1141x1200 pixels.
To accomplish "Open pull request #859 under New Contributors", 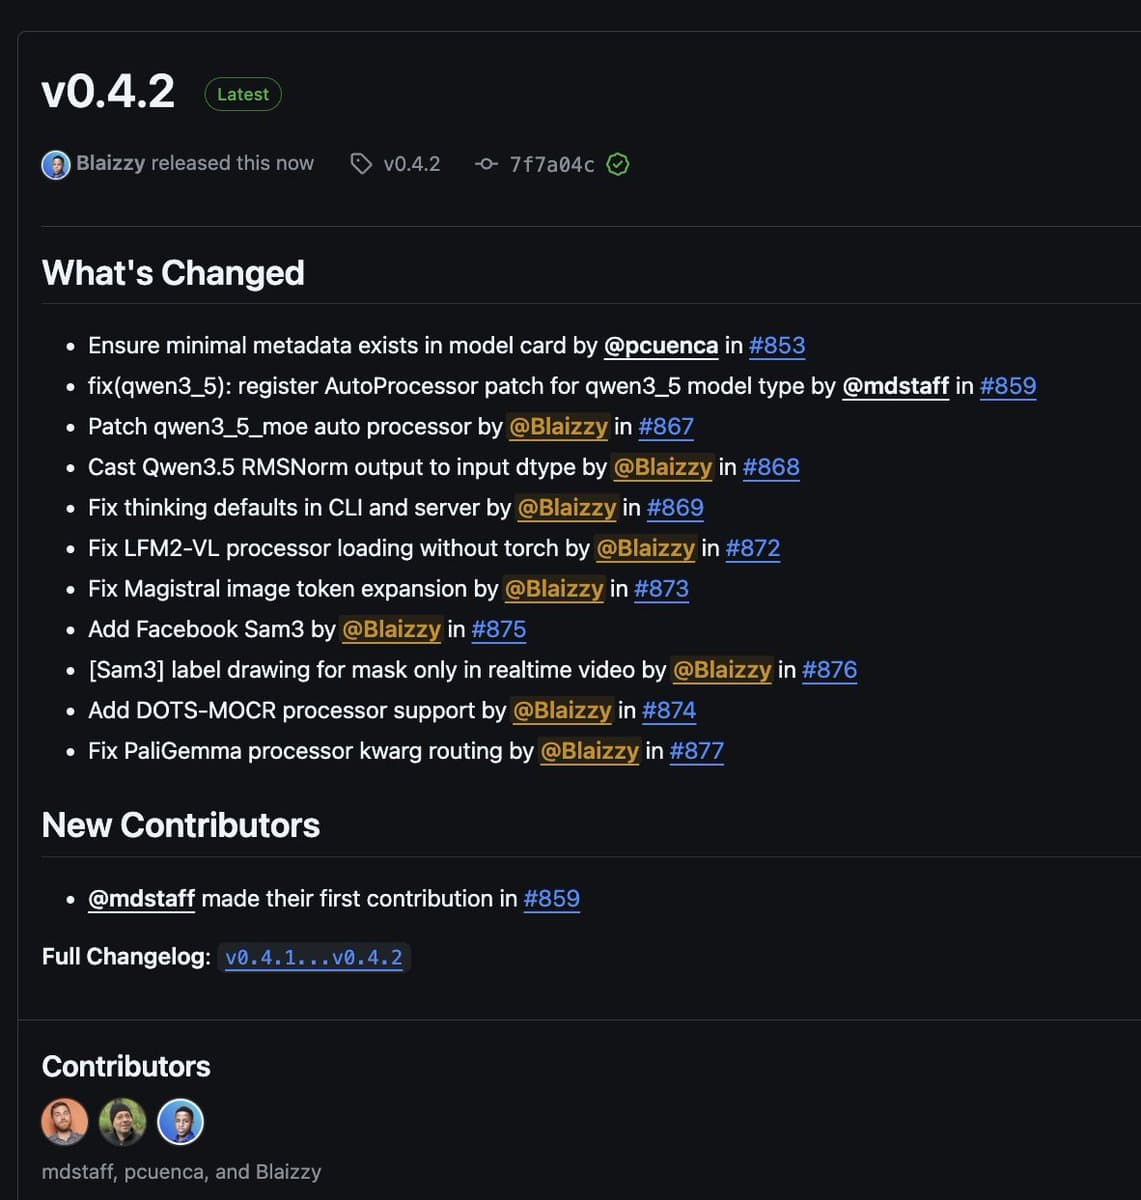I will pyautogui.click(x=552, y=899).
